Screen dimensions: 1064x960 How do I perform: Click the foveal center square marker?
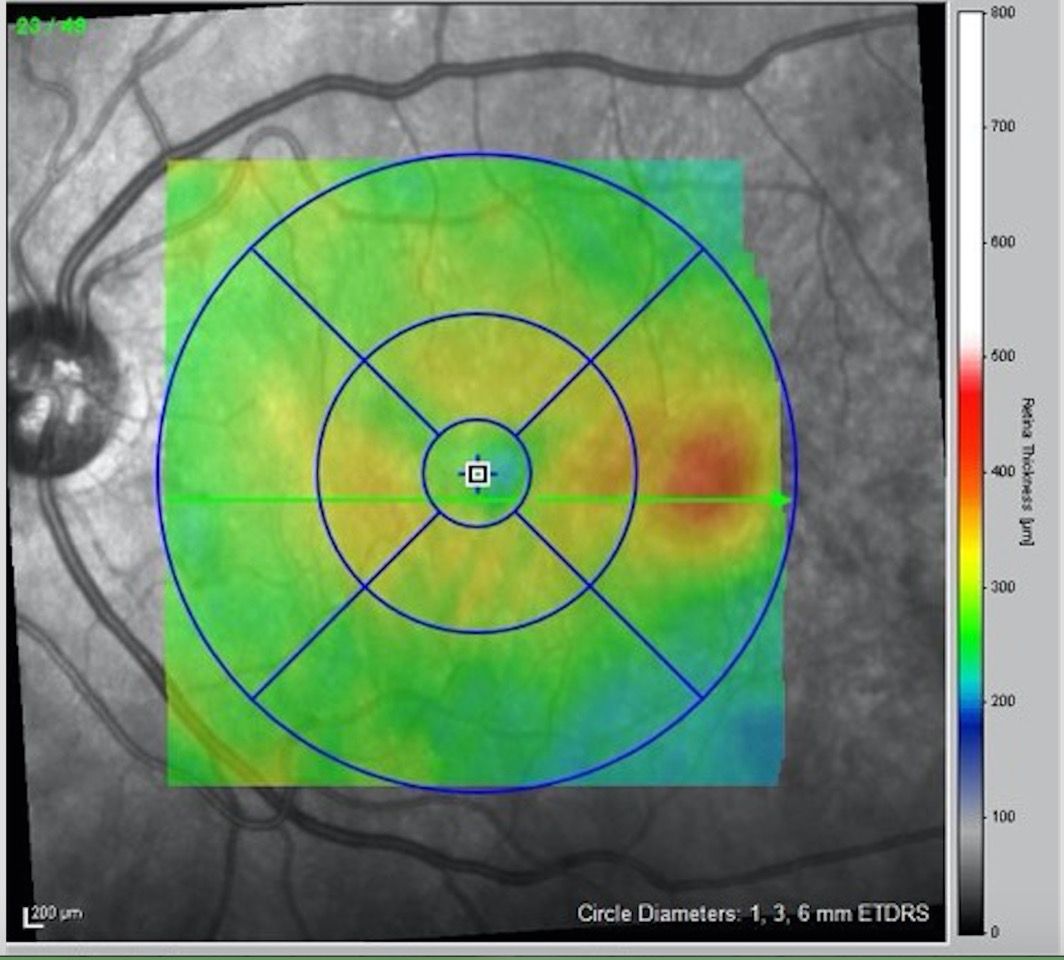pyautogui.click(x=478, y=474)
